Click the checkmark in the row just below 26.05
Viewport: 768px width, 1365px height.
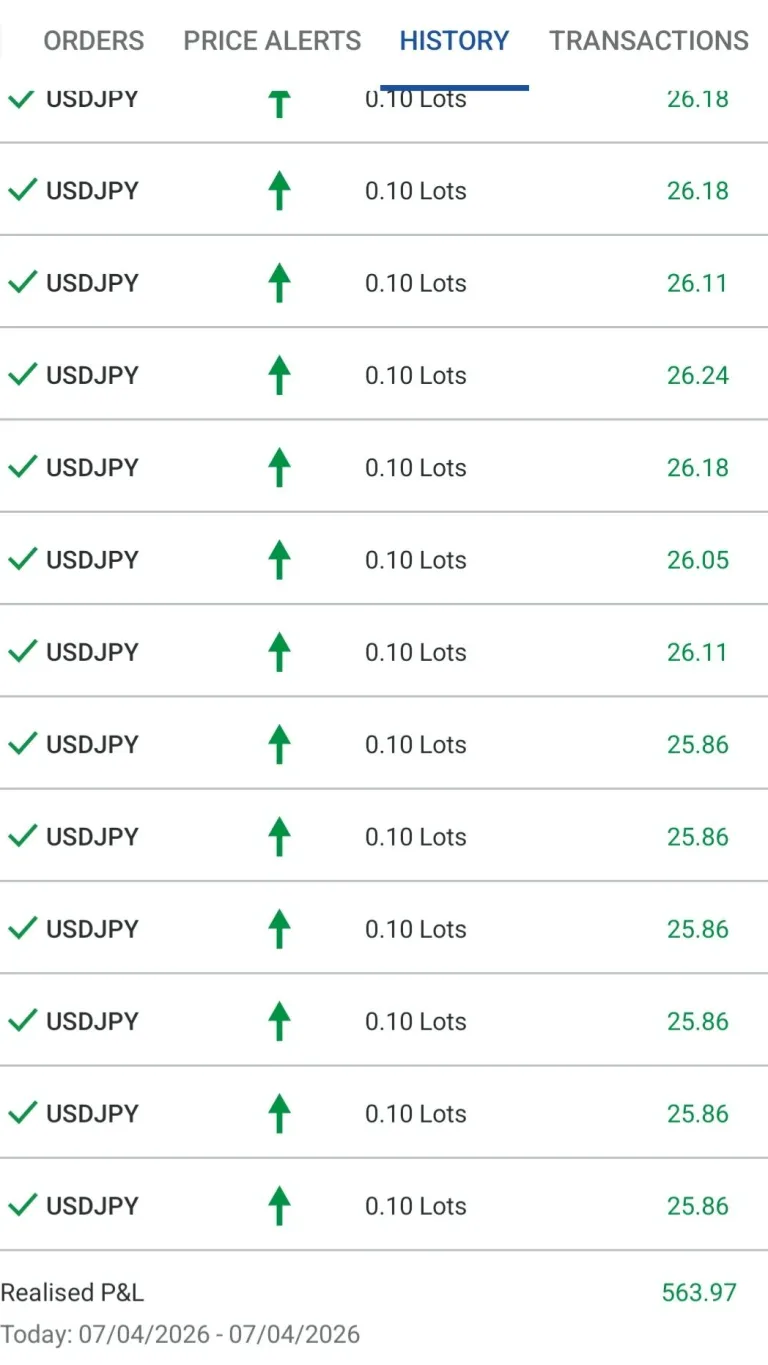pos(22,651)
